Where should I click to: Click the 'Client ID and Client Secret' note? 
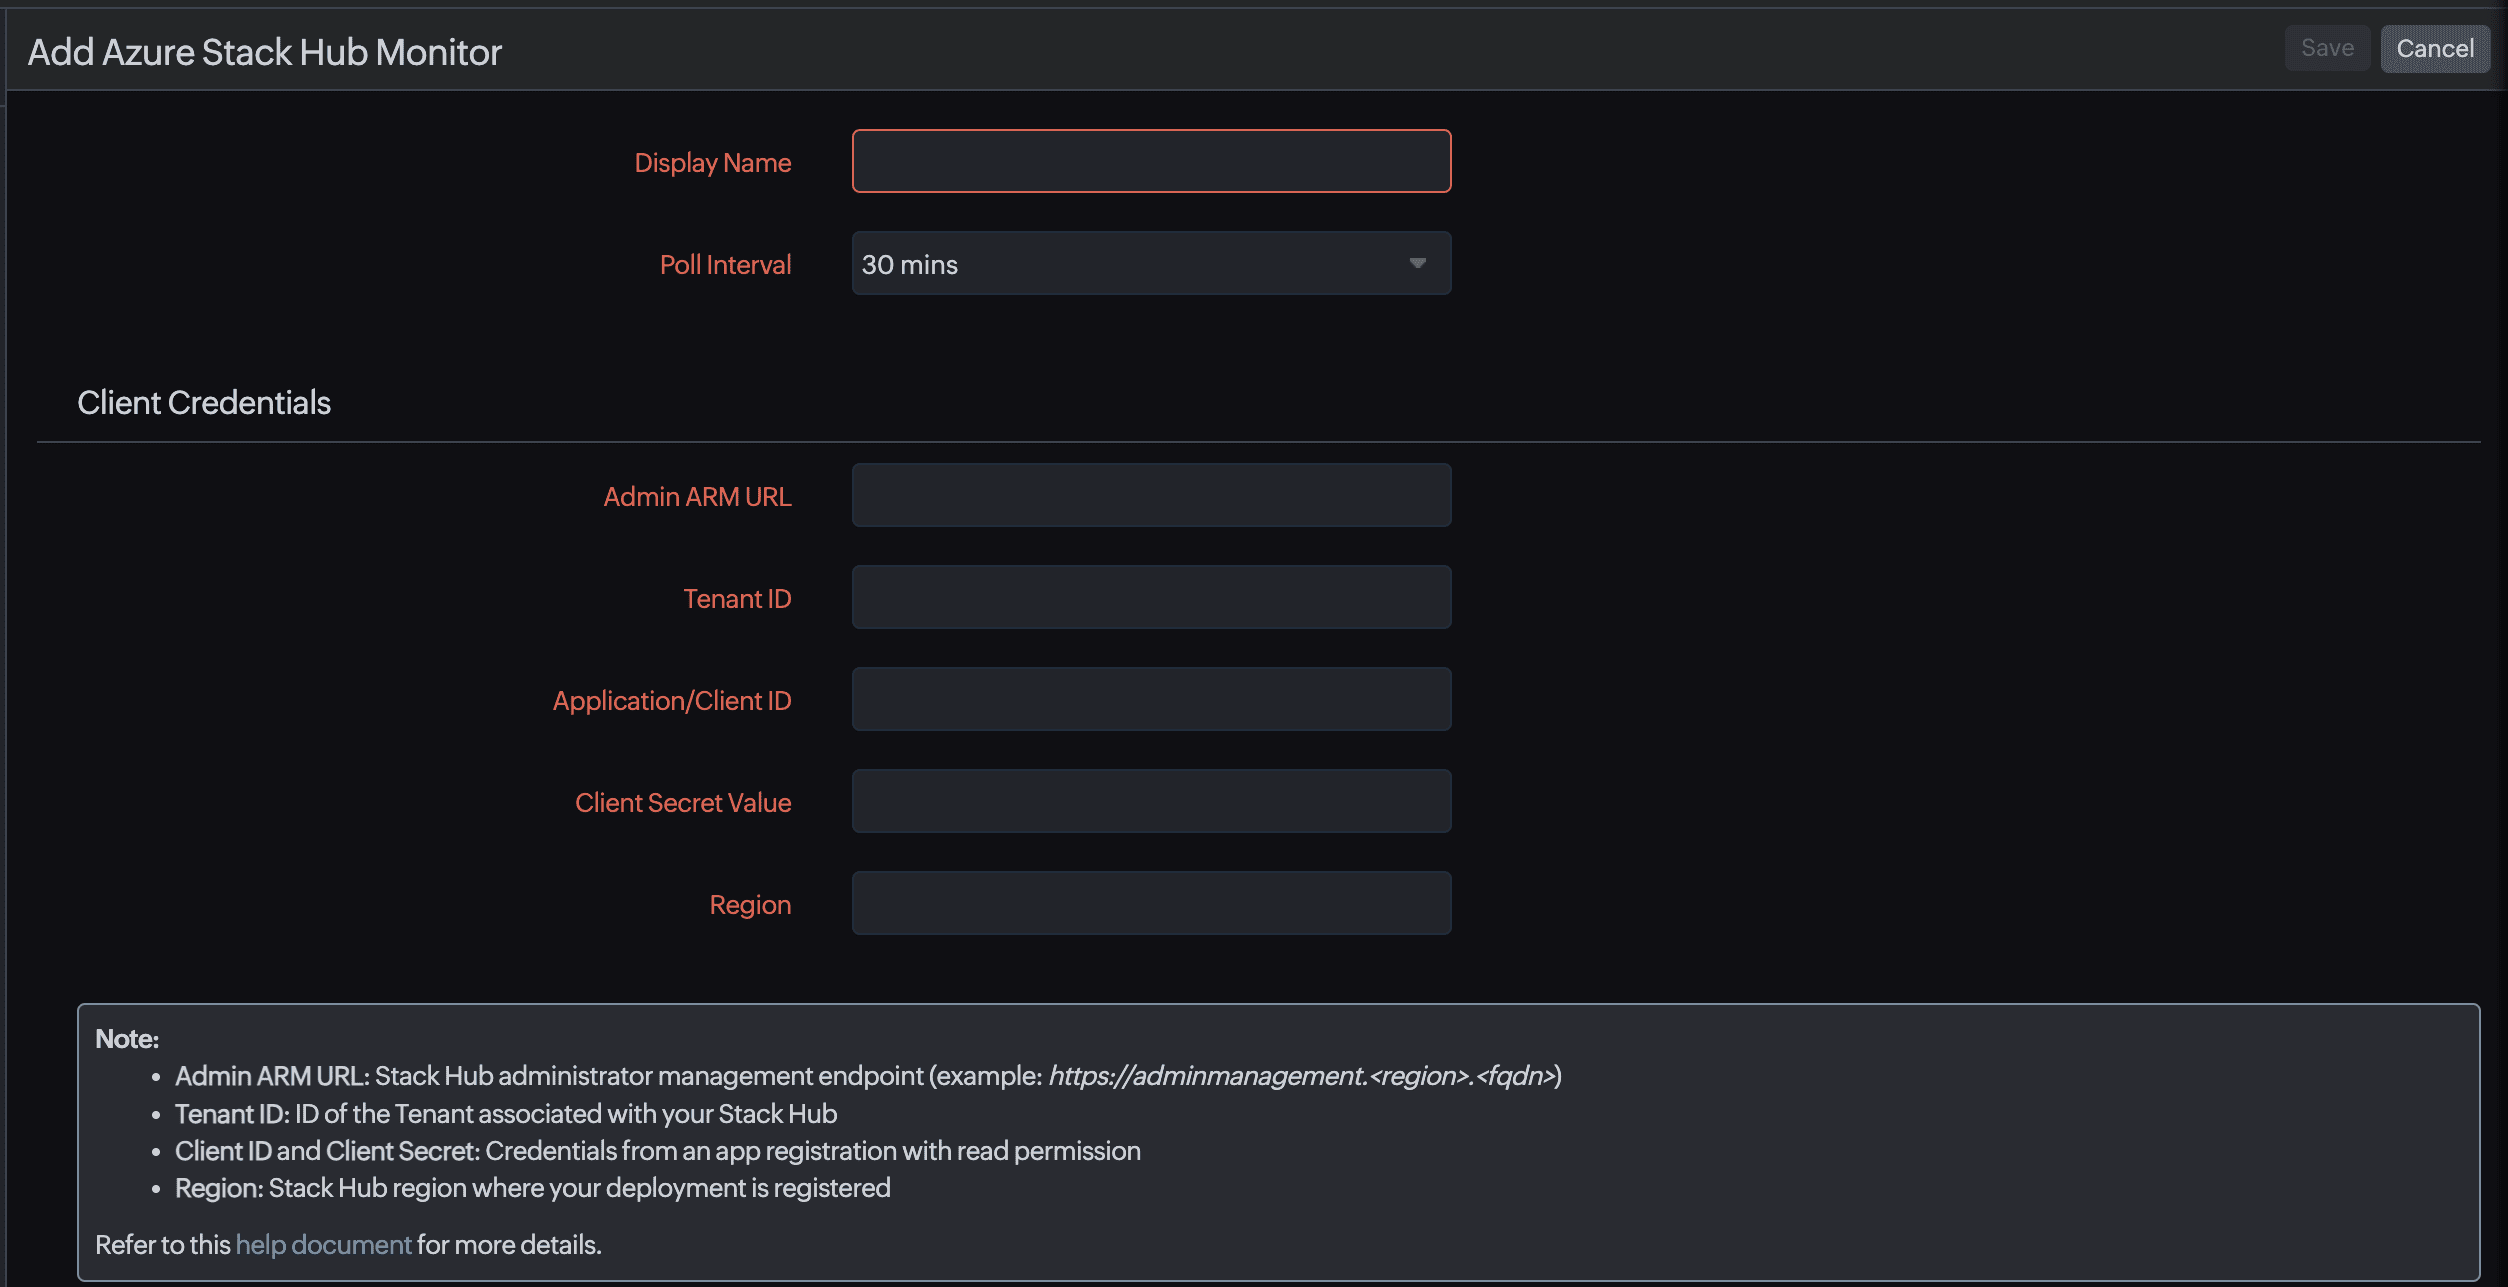(x=658, y=1151)
